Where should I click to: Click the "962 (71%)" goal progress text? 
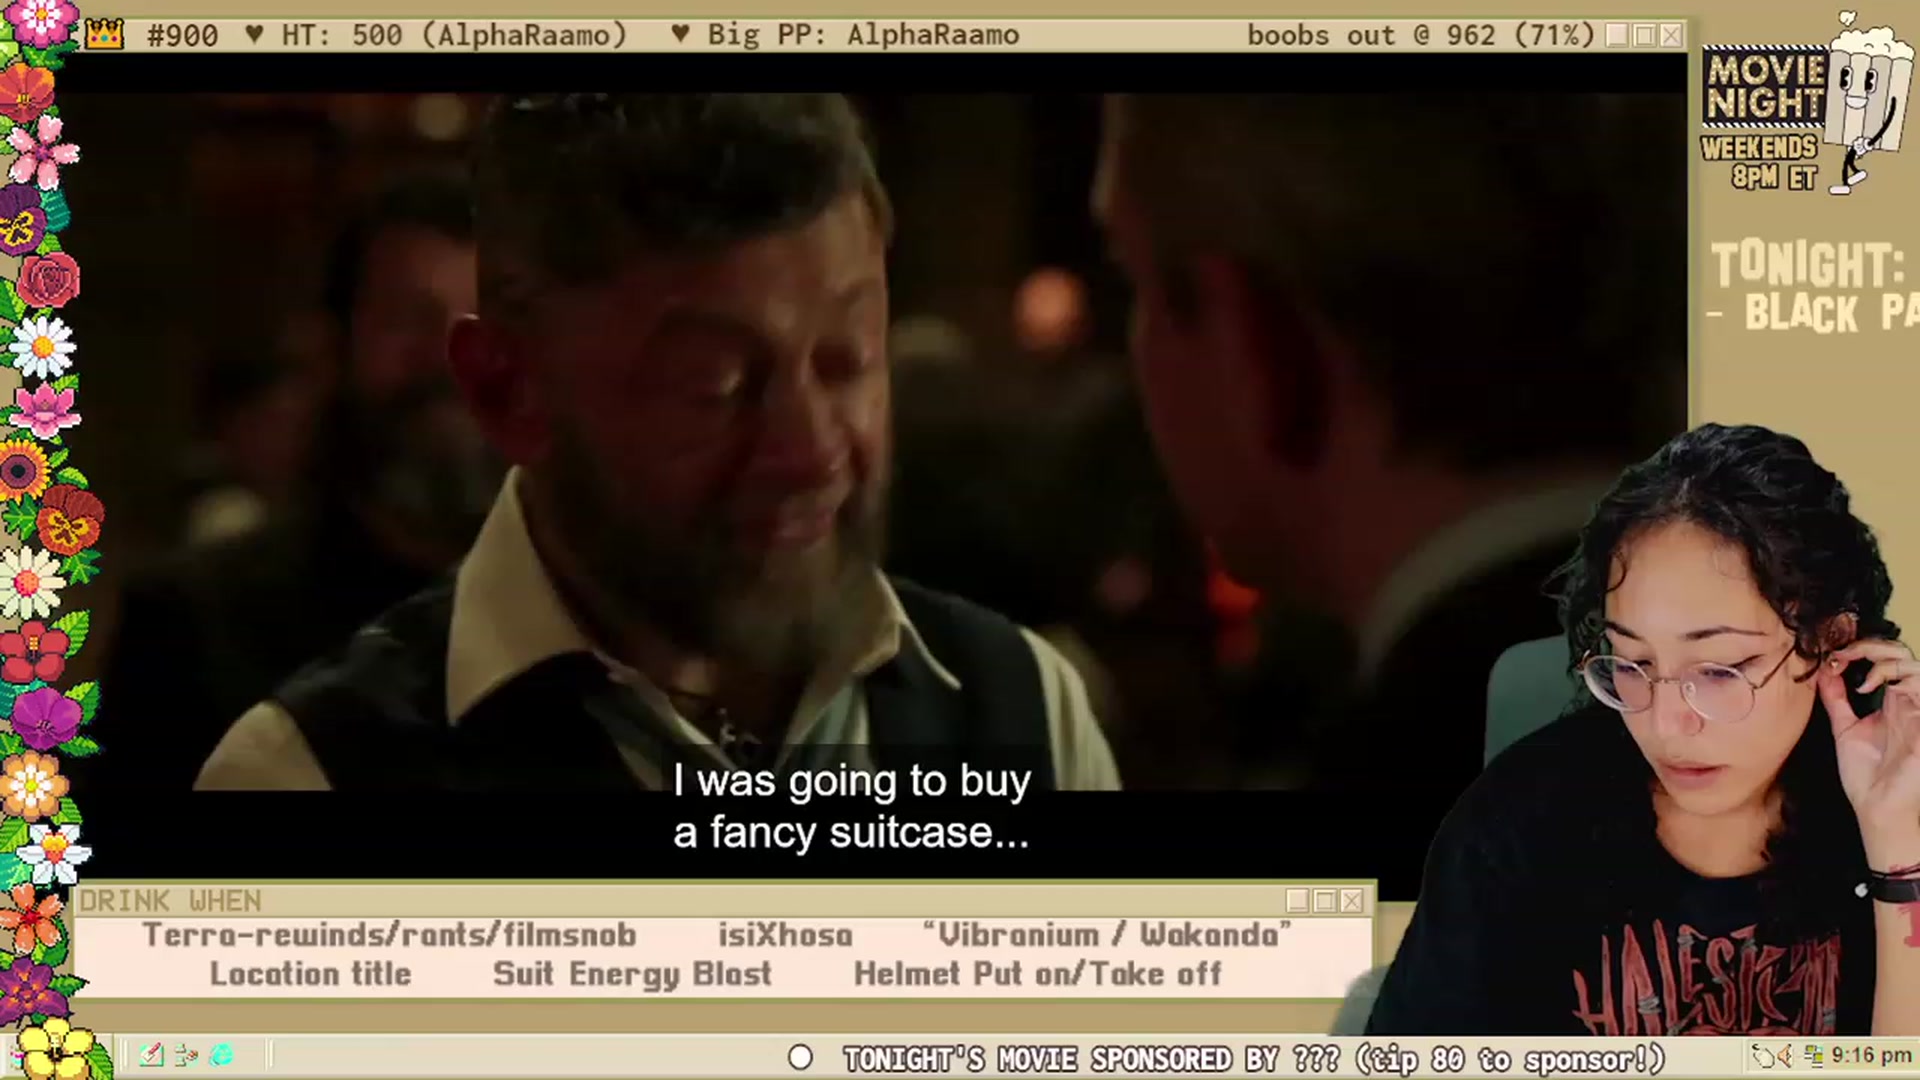click(x=1520, y=36)
